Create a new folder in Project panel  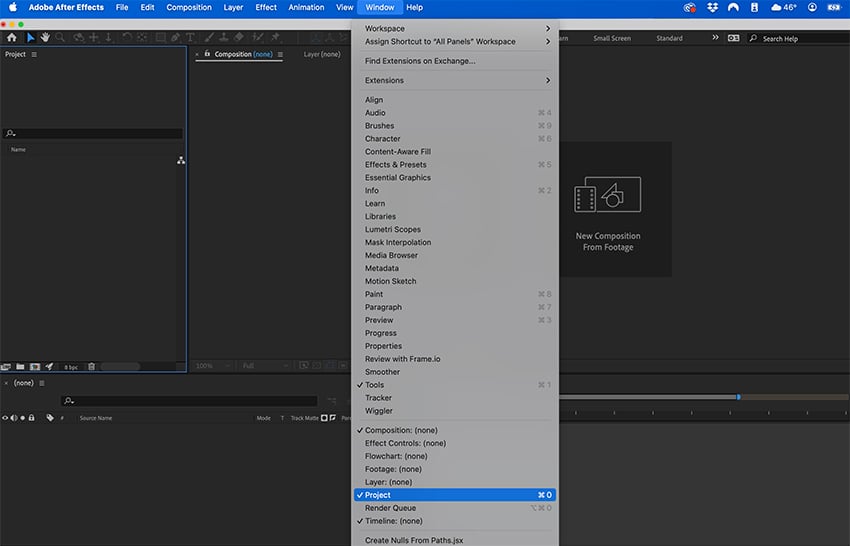pos(20,367)
